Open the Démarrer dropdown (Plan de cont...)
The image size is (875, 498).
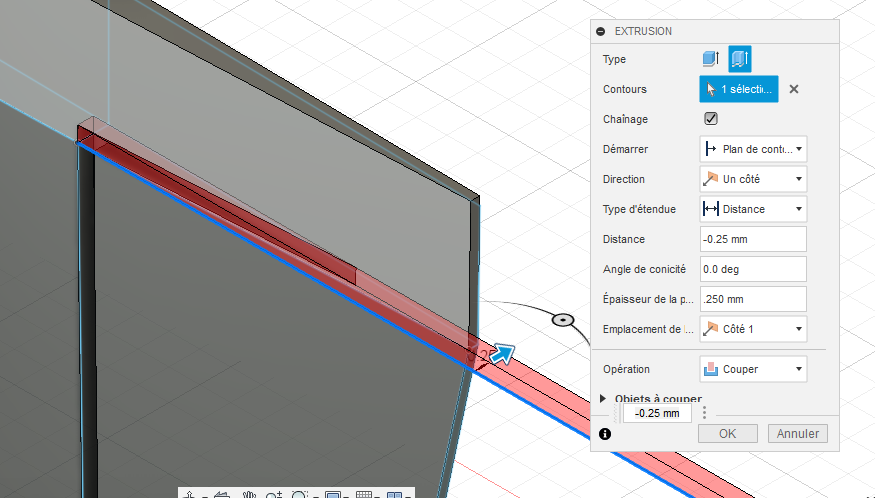pos(753,149)
